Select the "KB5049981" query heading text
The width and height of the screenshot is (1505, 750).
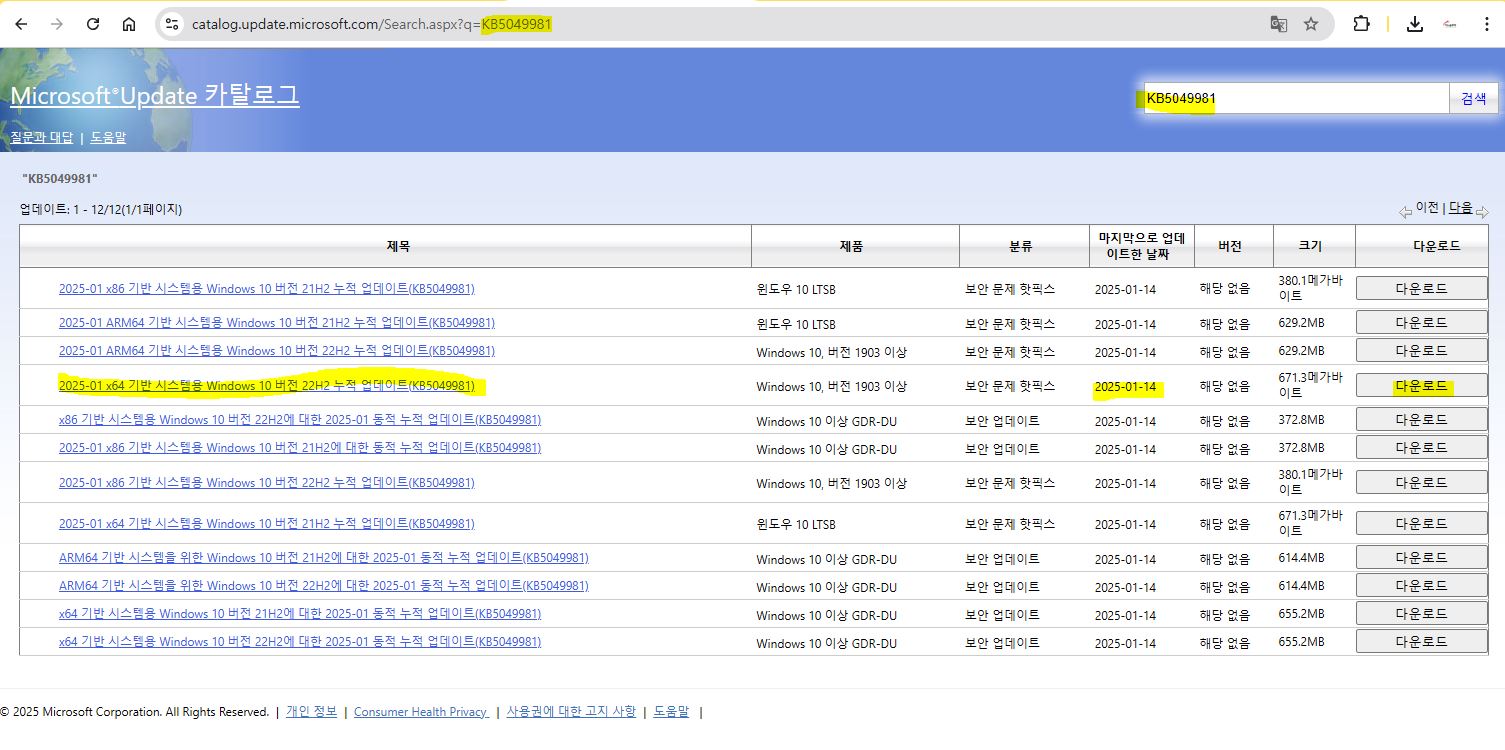pos(60,179)
